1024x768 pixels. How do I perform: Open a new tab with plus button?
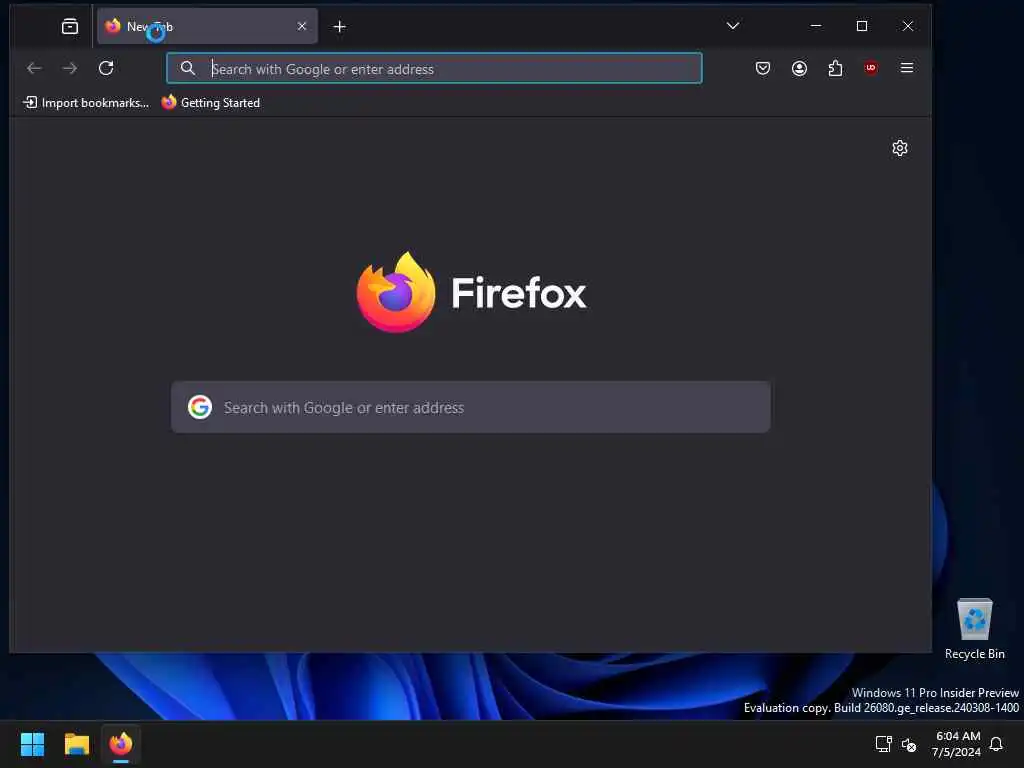(x=340, y=26)
